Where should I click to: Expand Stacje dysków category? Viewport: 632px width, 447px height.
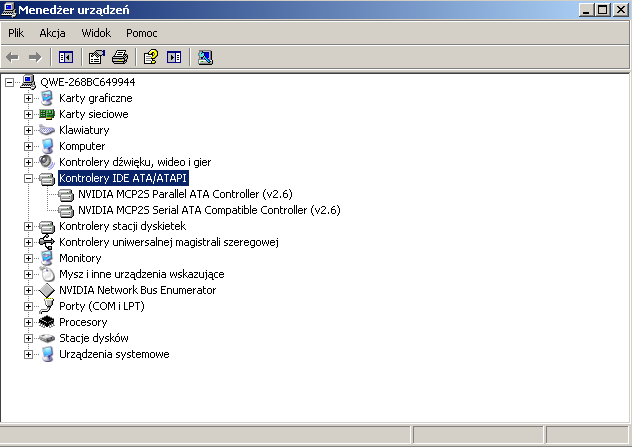28,338
